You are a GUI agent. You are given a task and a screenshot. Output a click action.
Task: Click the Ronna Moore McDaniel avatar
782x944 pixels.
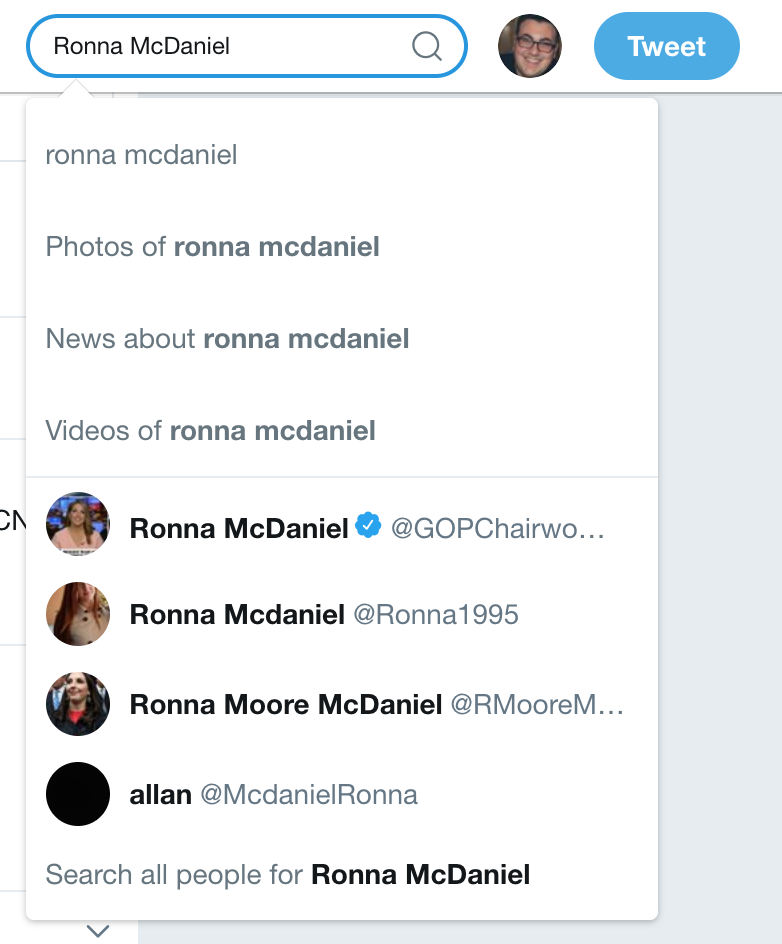[x=78, y=704]
